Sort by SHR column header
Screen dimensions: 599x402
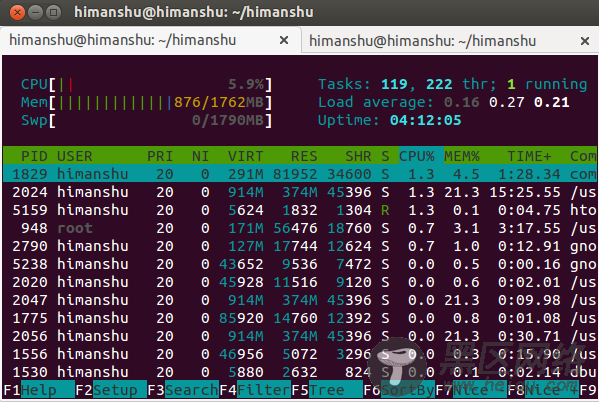pyautogui.click(x=358, y=156)
